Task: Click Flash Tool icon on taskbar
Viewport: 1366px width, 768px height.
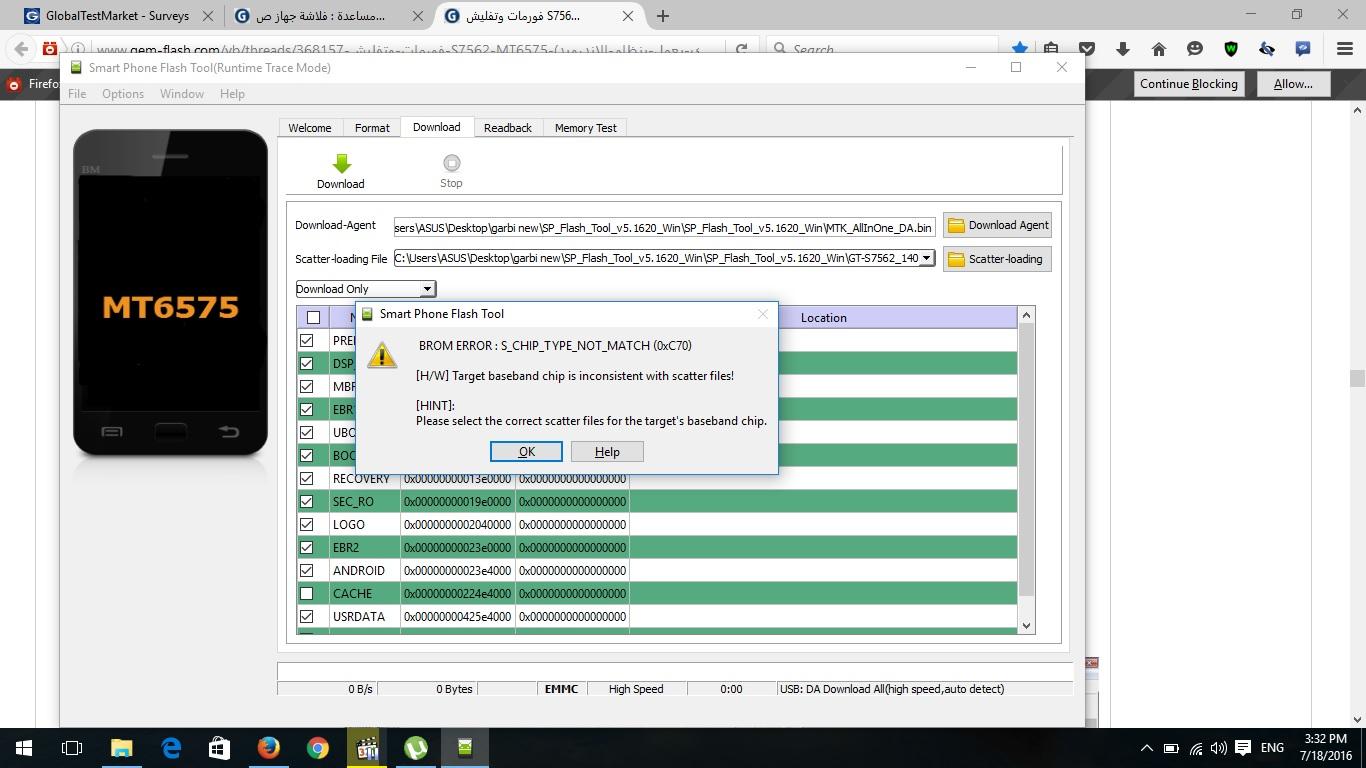Action: click(464, 747)
